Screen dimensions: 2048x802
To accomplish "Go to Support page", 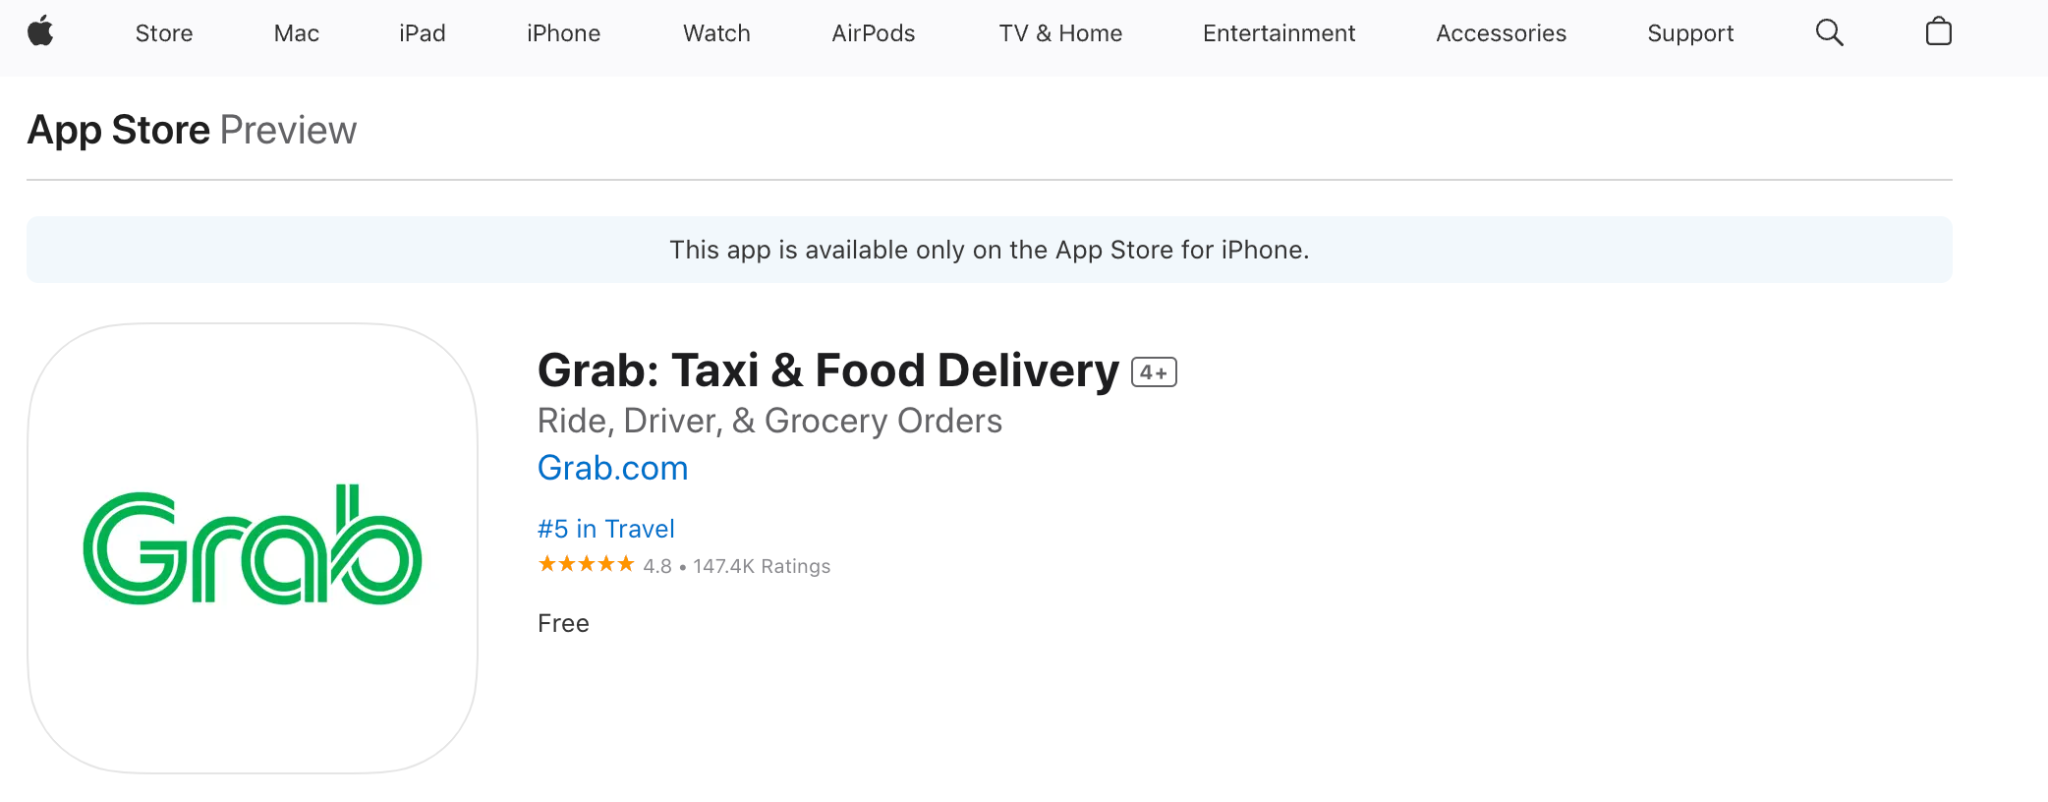I will tap(1690, 33).
